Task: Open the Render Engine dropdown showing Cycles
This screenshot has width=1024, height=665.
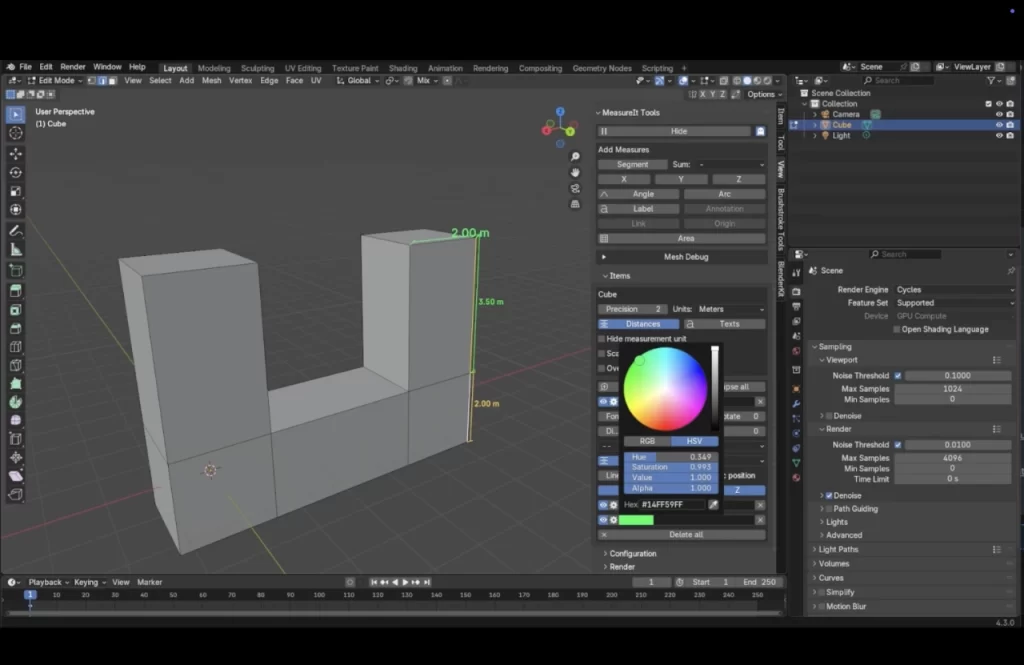Action: pyautogui.click(x=953, y=289)
